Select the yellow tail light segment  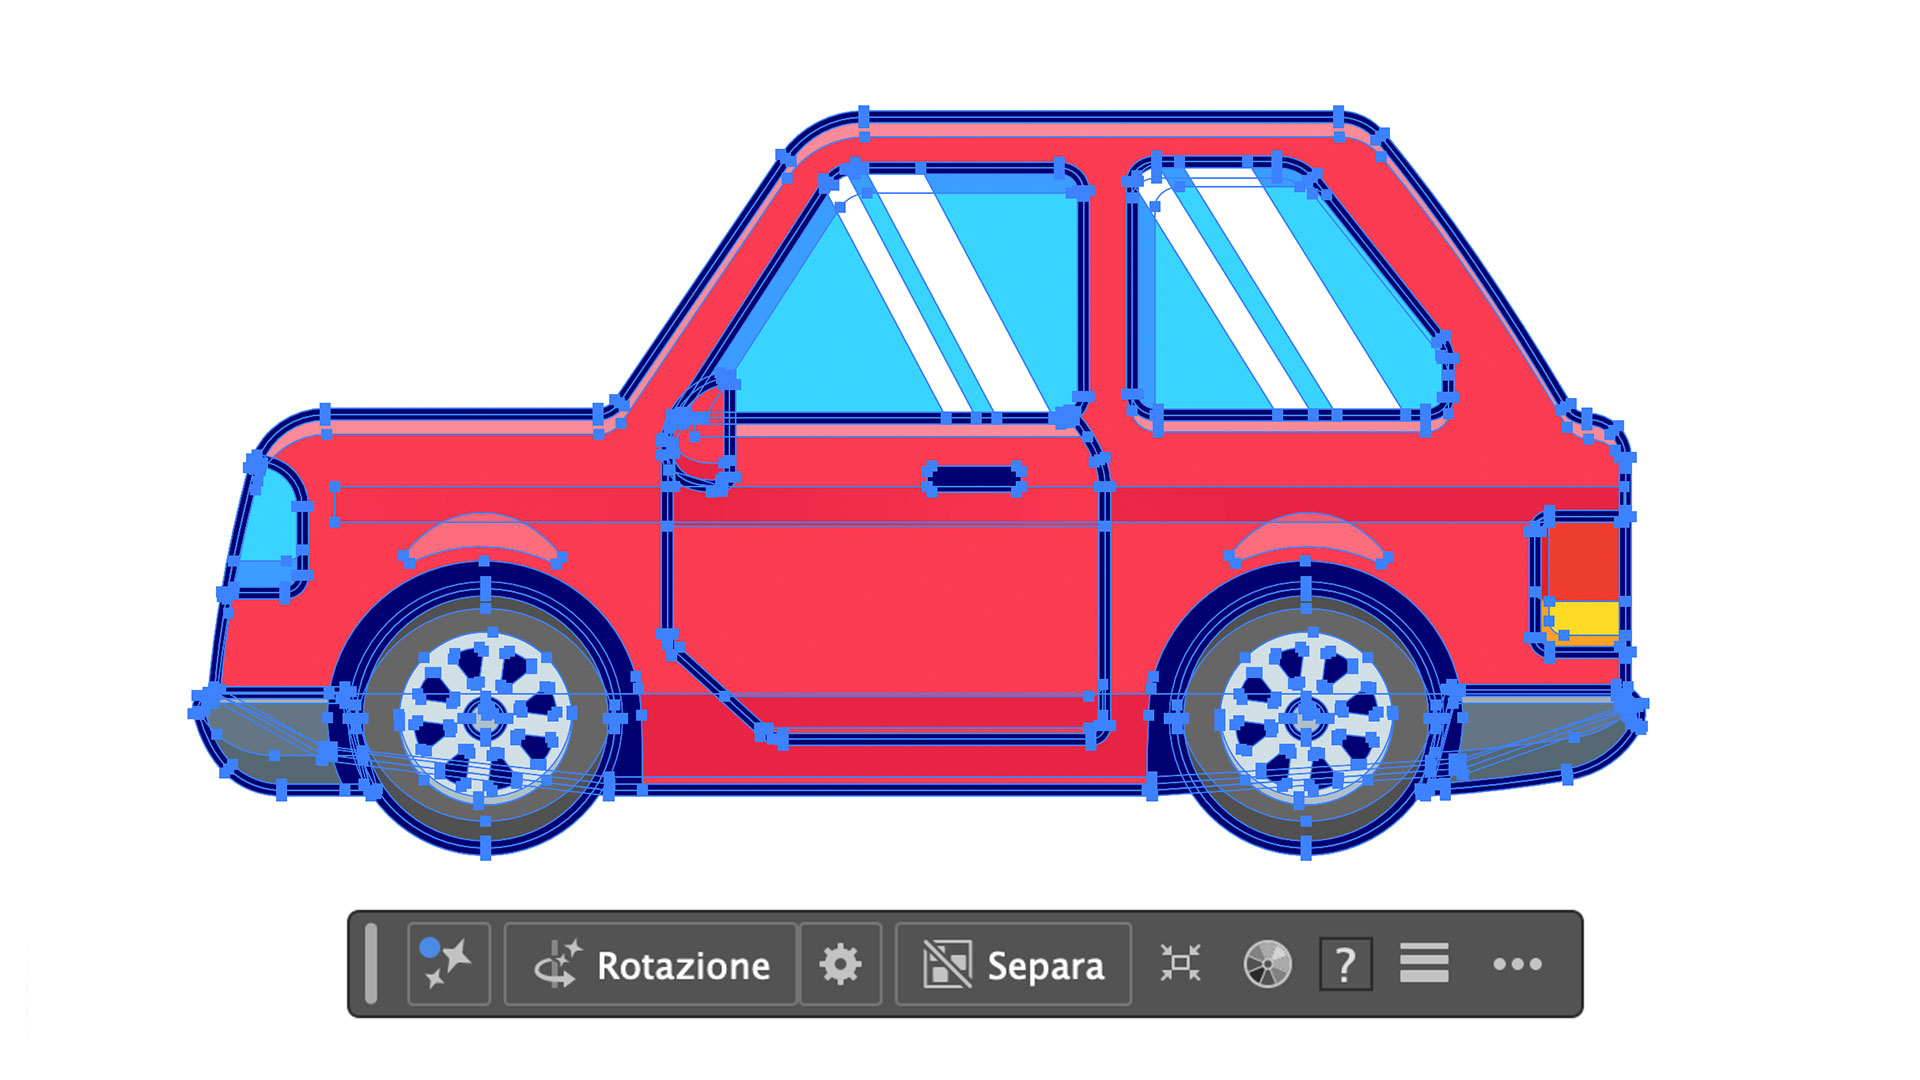tap(1583, 618)
